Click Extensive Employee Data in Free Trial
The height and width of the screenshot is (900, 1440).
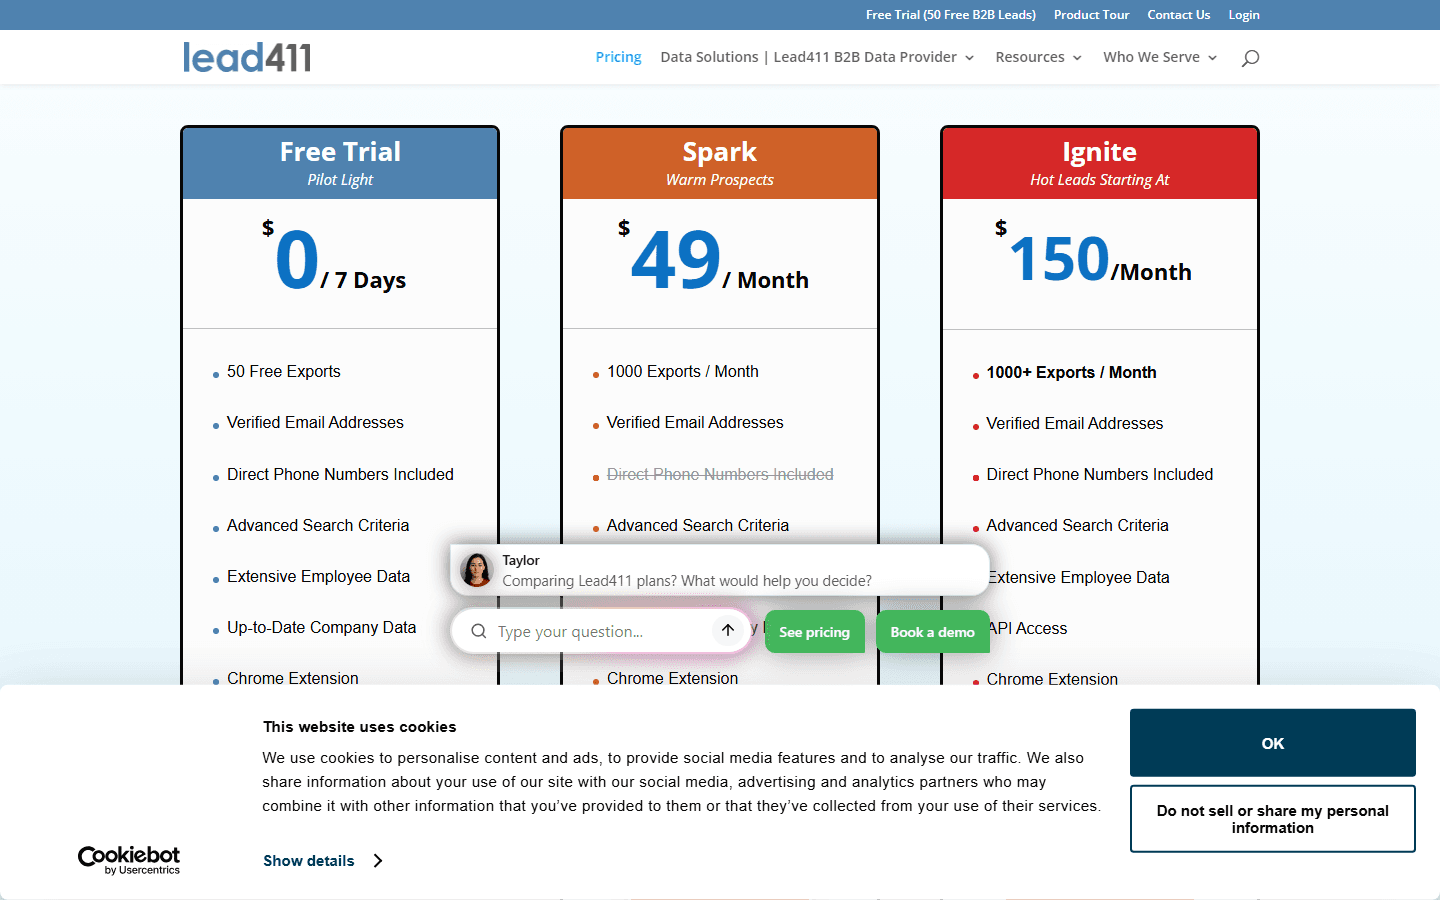[x=319, y=577]
